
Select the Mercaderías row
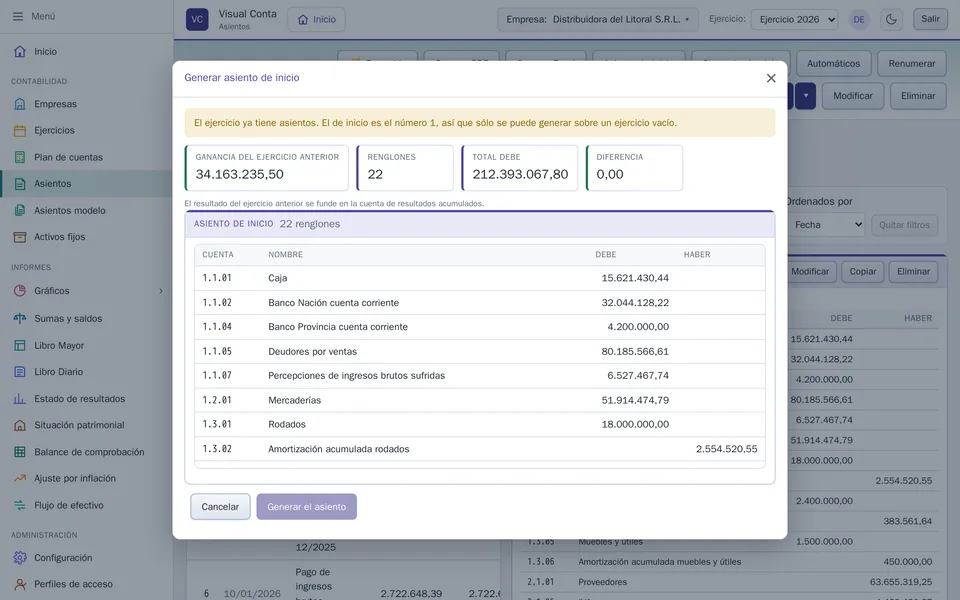click(480, 400)
